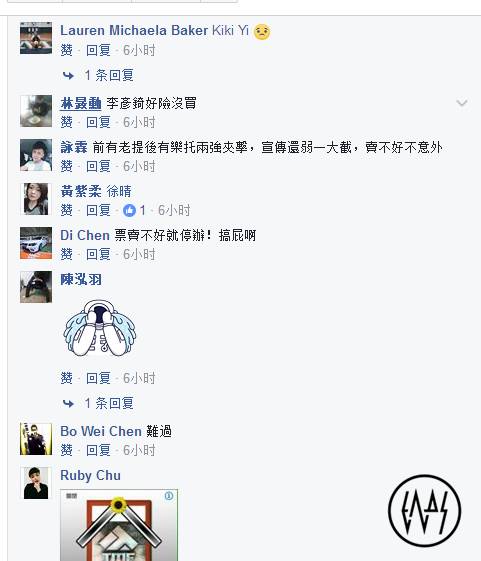This screenshot has width=481, height=561.
Task: Click the reply arrow icon under Lauren's comment
Action: [68, 75]
